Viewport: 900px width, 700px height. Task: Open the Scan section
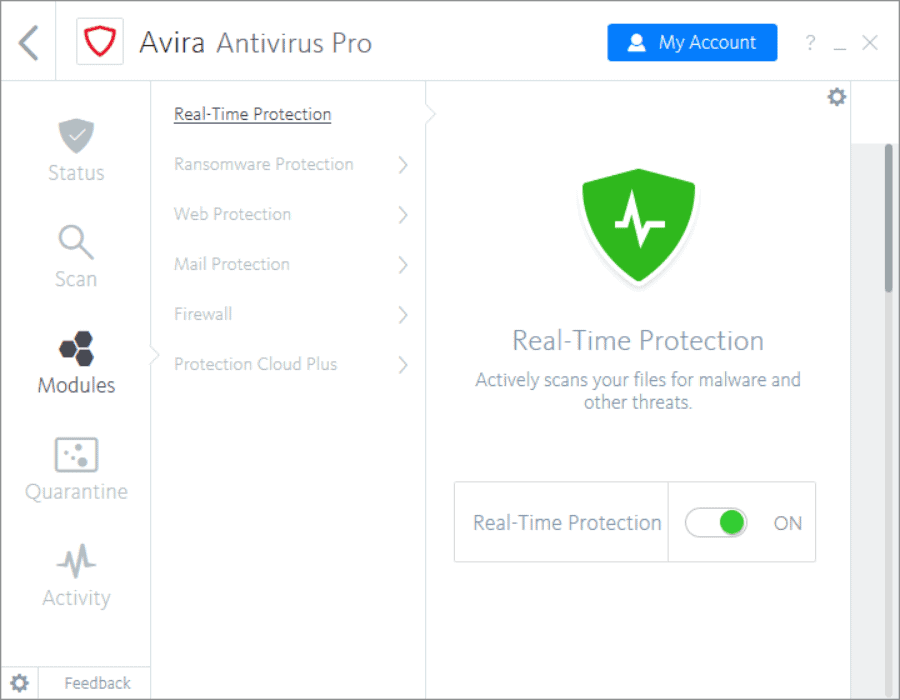(76, 256)
